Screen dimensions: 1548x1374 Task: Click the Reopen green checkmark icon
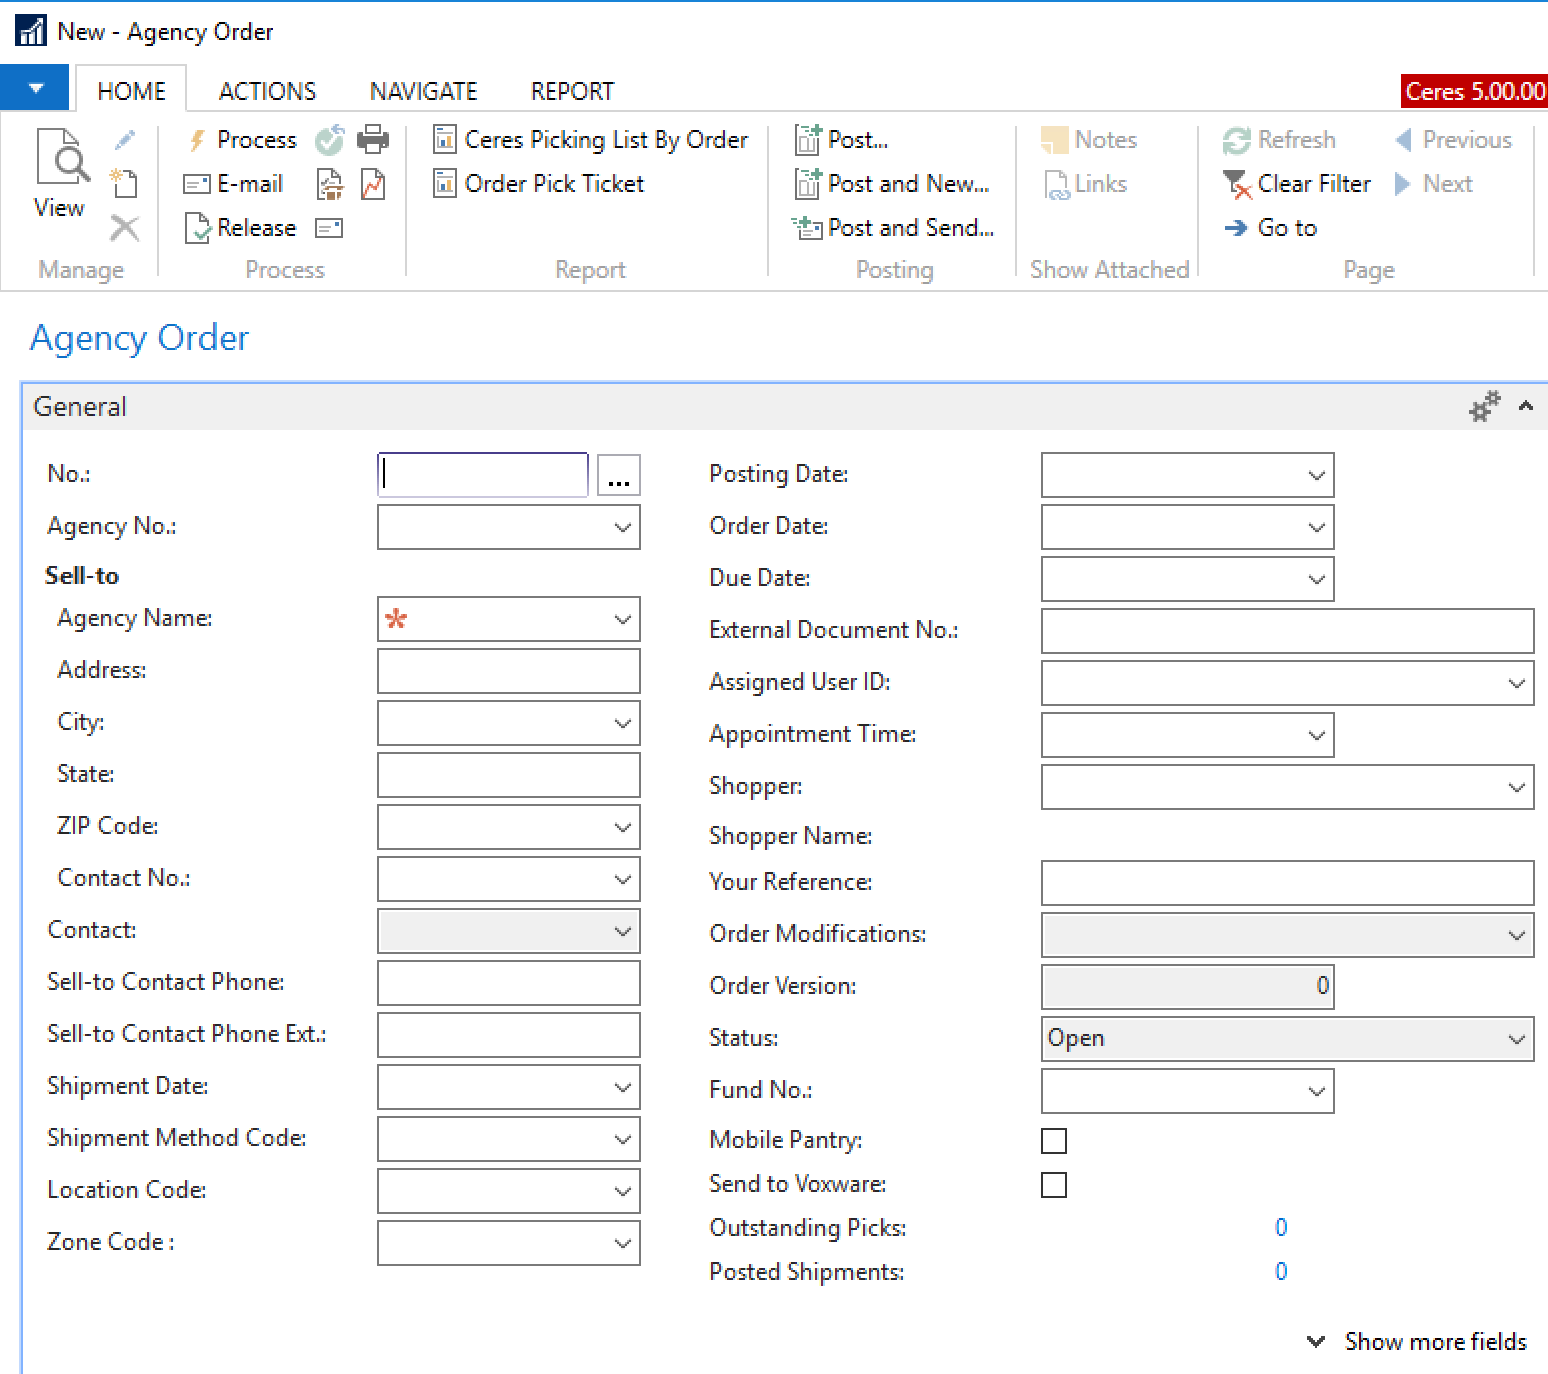coord(330,140)
